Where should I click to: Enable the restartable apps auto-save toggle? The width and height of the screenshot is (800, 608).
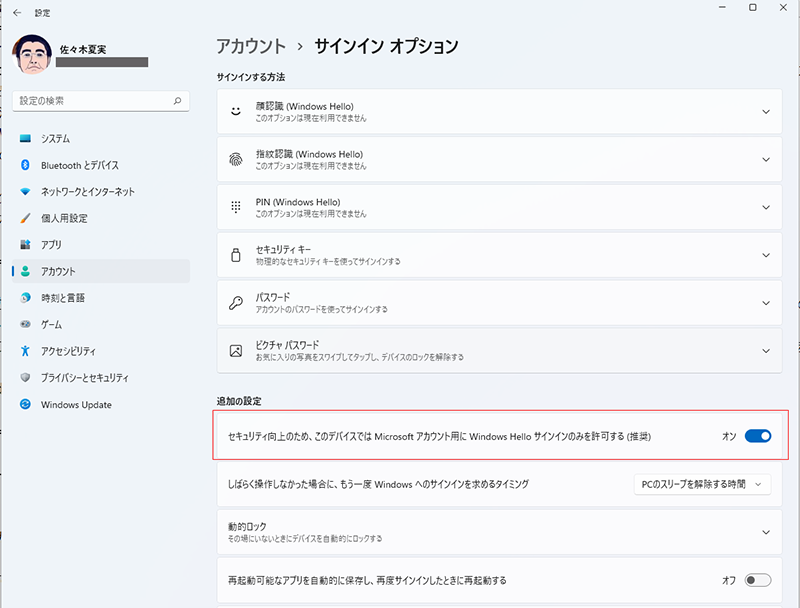click(758, 580)
